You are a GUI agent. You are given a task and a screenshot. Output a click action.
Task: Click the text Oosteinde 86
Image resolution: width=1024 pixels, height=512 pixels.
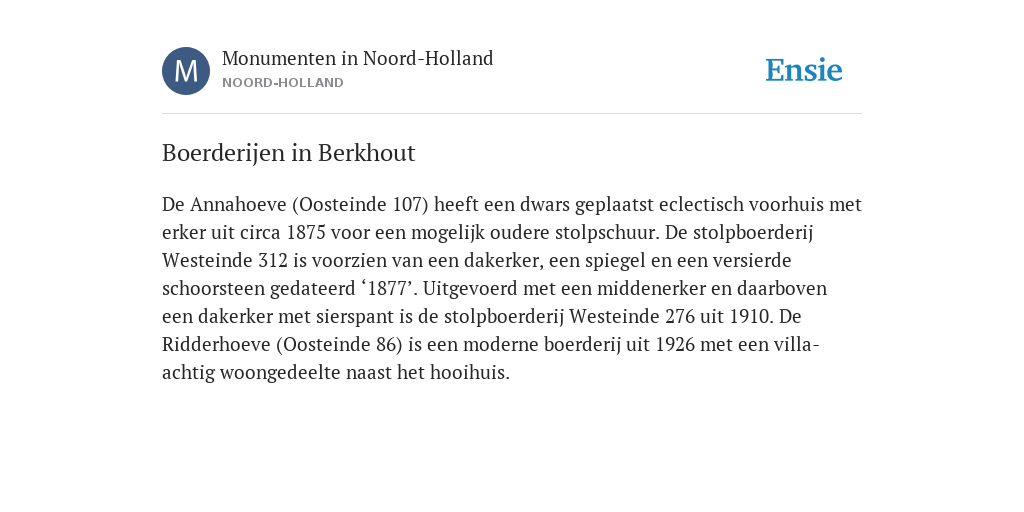339,345
